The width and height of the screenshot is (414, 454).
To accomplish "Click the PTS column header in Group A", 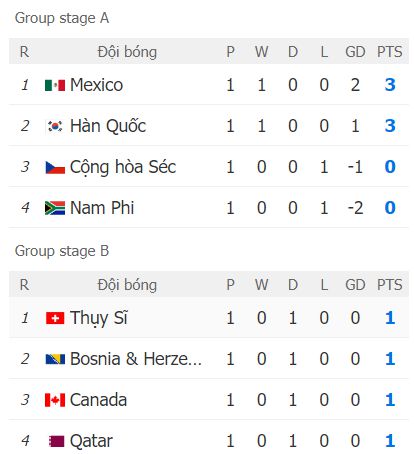I will tap(390, 52).
